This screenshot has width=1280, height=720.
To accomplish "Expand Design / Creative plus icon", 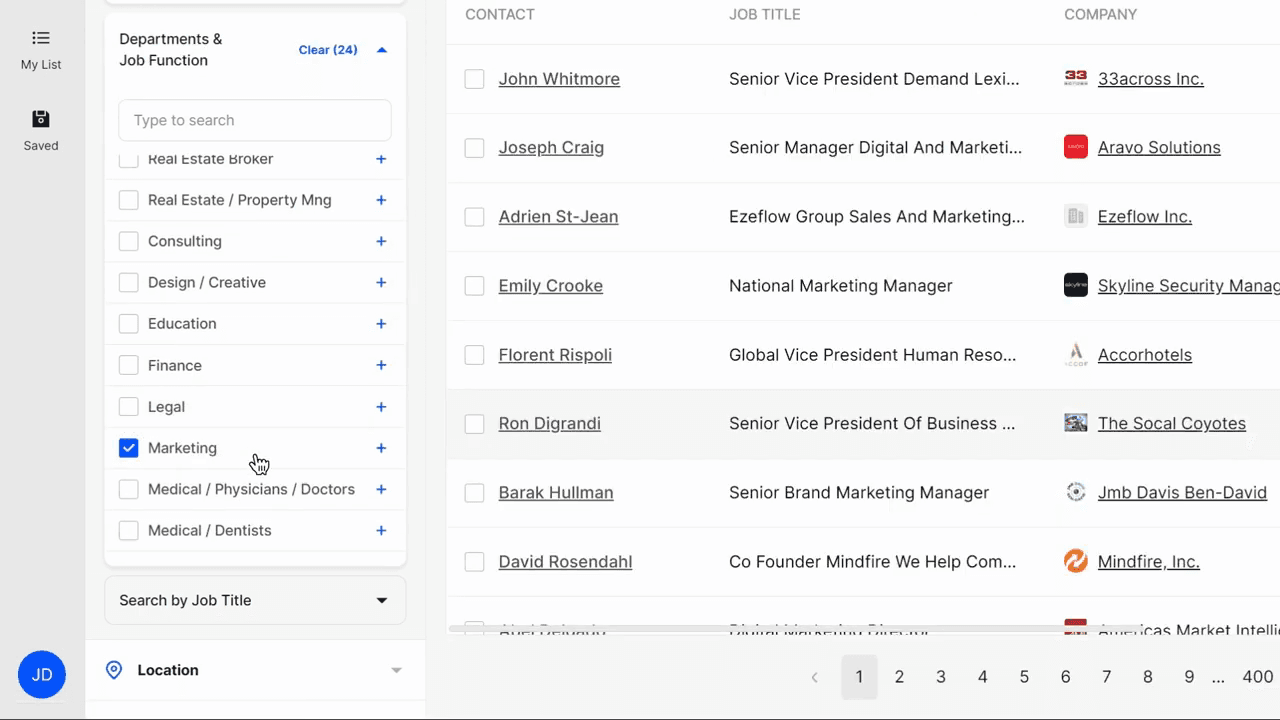I will click(381, 283).
